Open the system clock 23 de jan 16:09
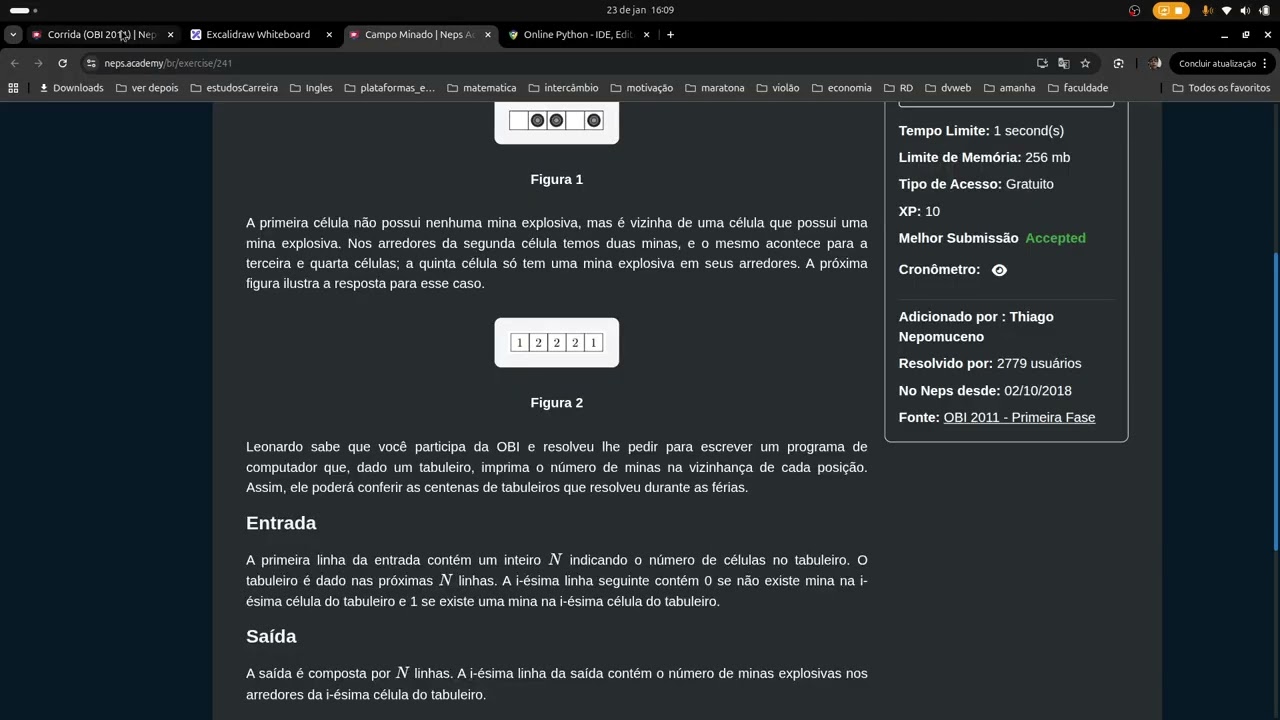Viewport: 1280px width, 720px height. [640, 10]
